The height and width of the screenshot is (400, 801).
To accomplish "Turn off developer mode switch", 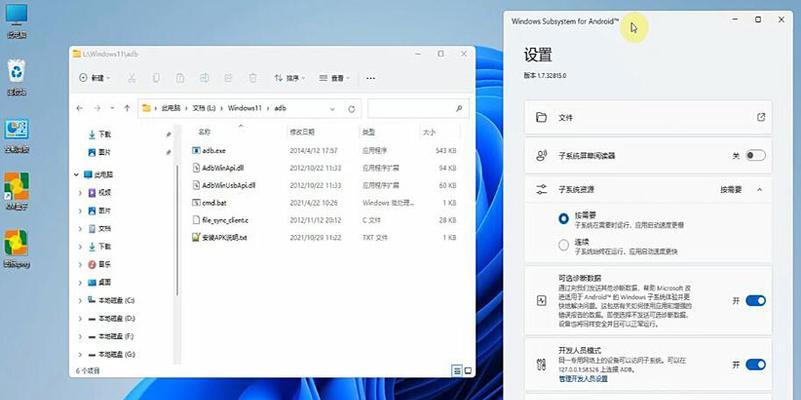I will [x=756, y=365].
